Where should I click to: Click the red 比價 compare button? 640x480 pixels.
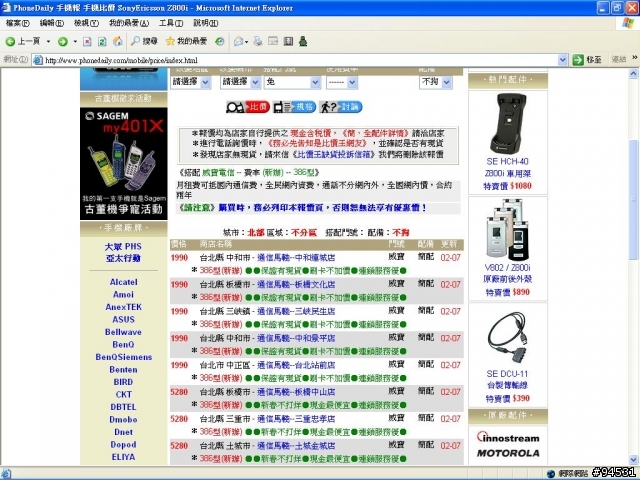click(248, 107)
